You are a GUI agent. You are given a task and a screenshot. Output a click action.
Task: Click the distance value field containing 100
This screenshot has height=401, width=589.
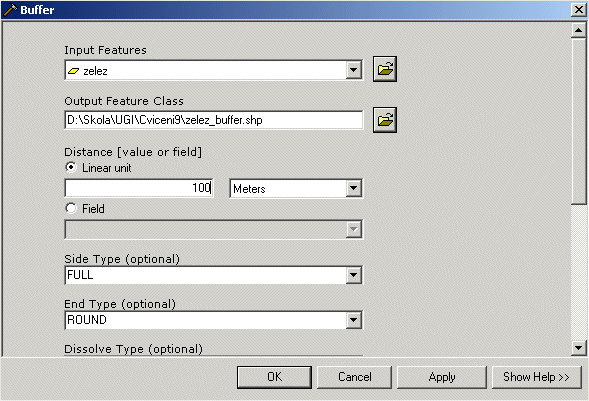139,188
